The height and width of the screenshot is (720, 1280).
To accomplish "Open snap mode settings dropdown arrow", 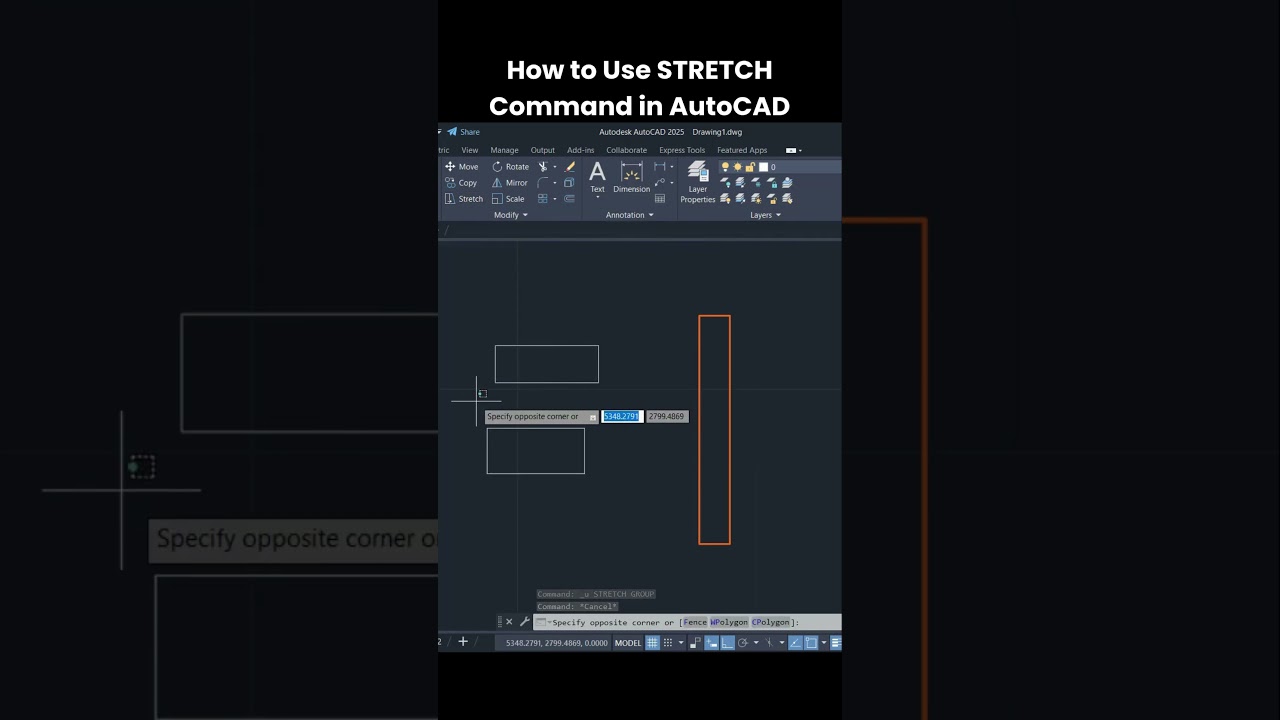I will pyautogui.click(x=681, y=643).
